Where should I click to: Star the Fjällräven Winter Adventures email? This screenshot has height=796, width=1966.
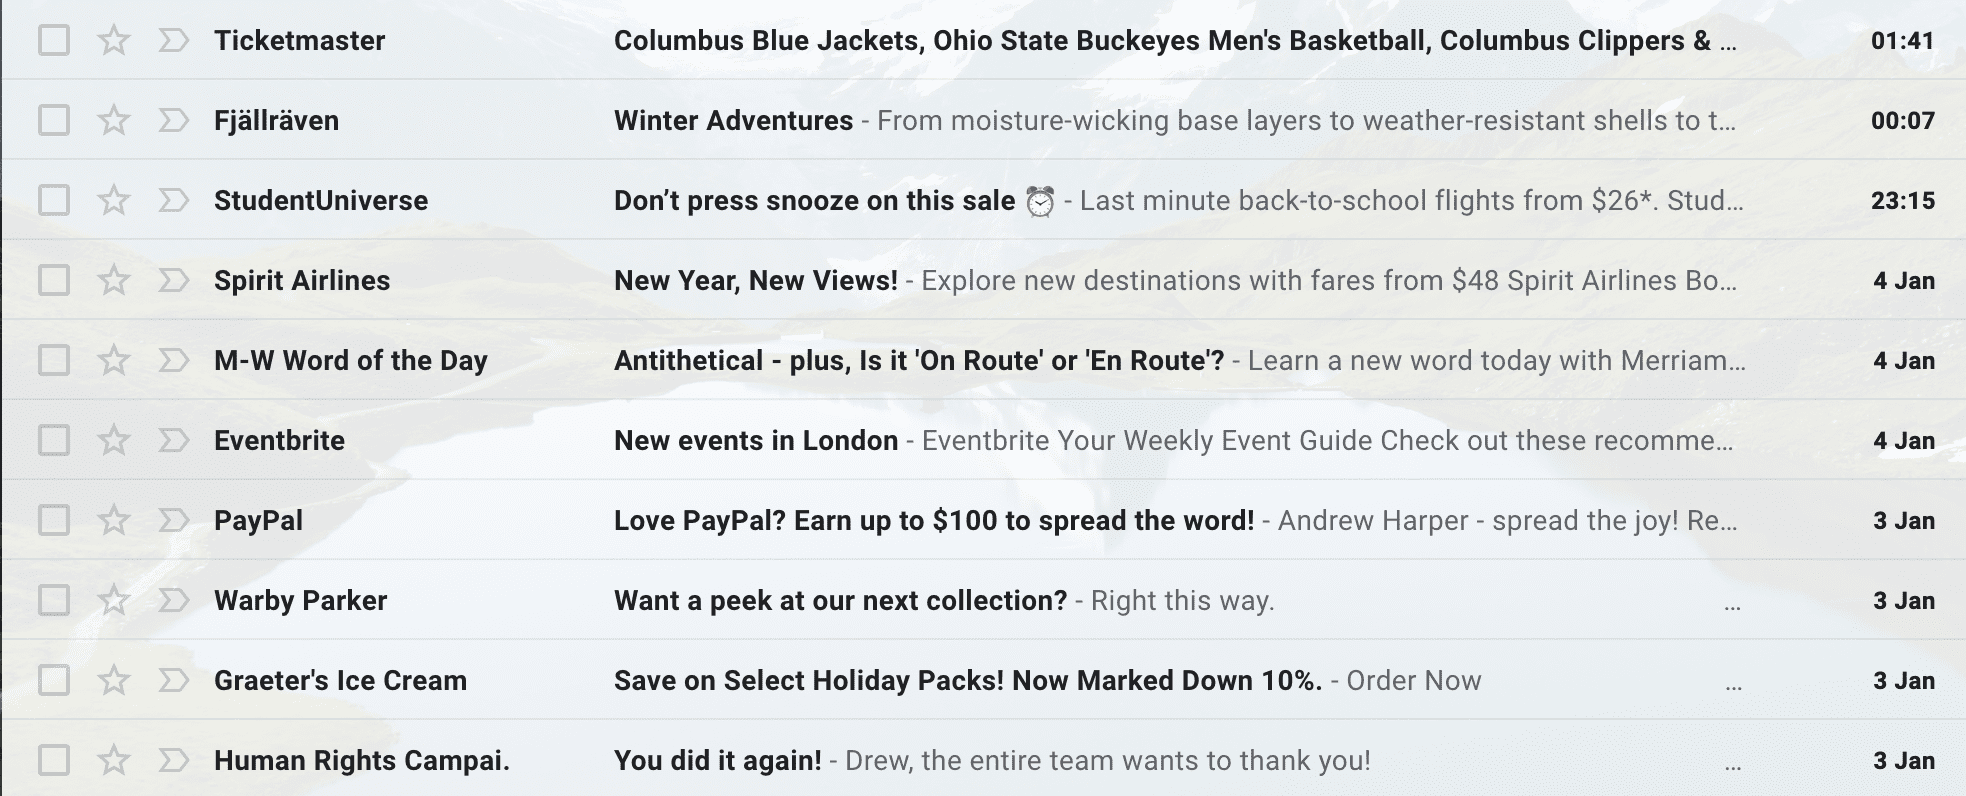tap(113, 120)
